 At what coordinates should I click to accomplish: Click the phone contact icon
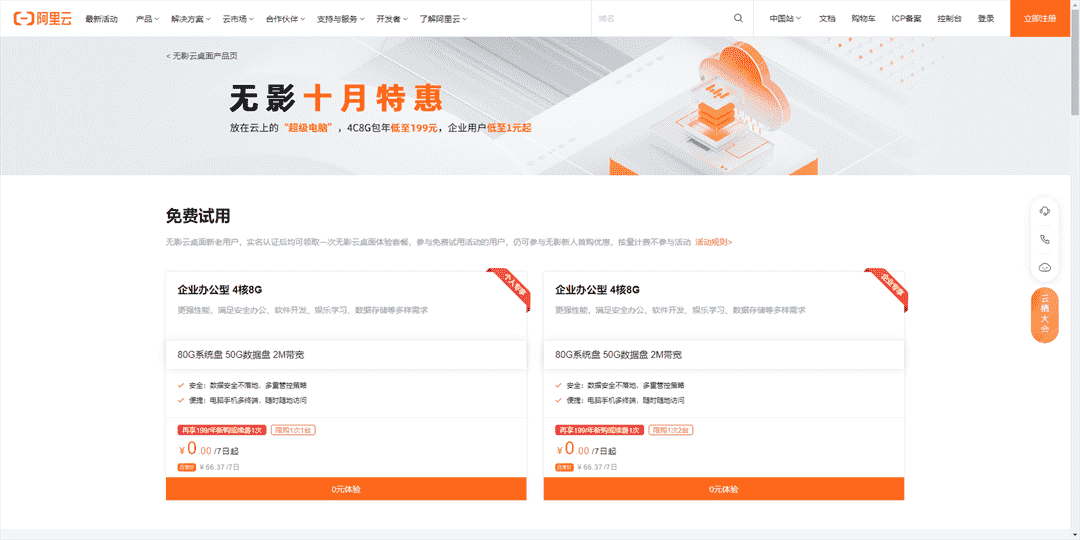coord(1044,240)
